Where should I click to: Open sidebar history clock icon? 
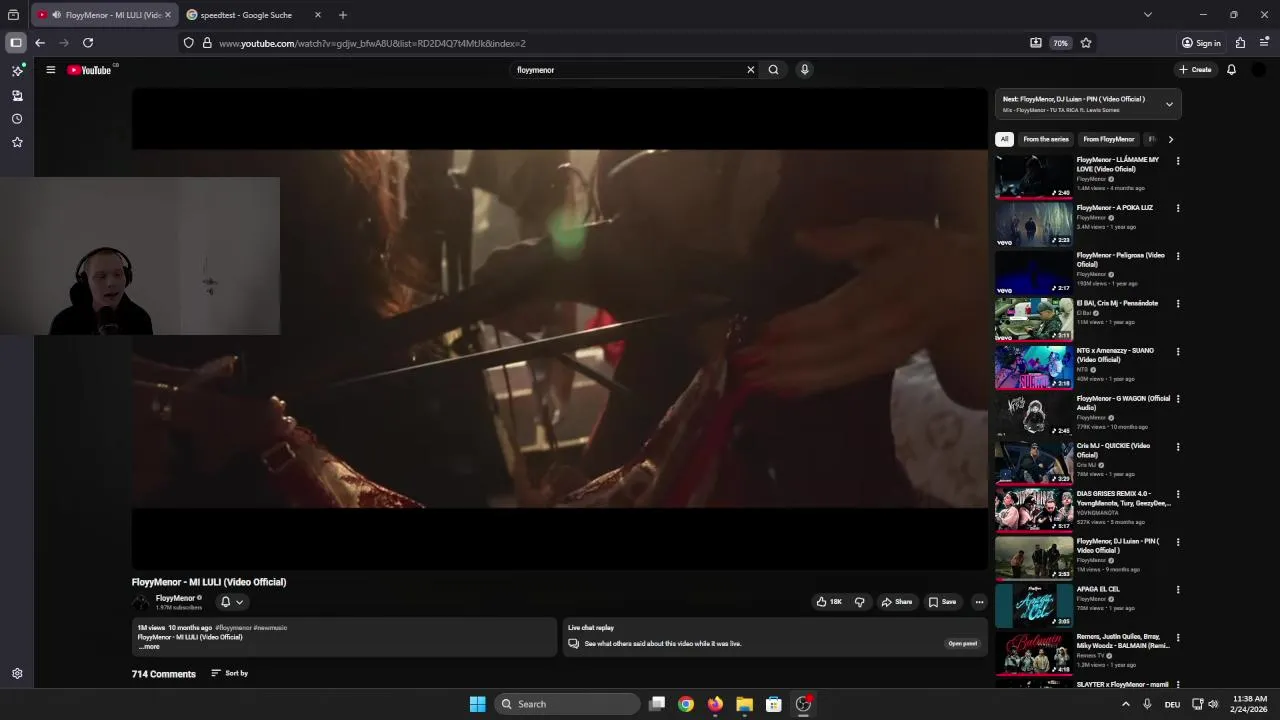click(x=17, y=119)
